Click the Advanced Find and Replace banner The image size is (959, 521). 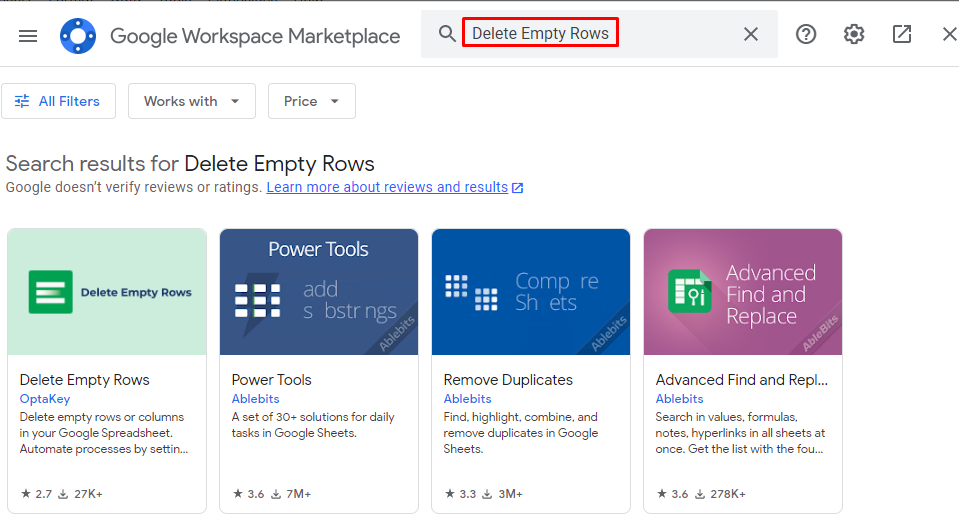click(x=742, y=292)
